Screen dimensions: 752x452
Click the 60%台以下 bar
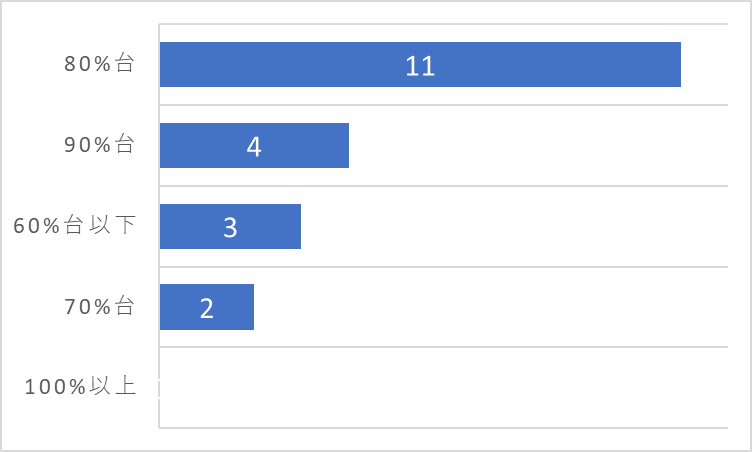(230, 226)
